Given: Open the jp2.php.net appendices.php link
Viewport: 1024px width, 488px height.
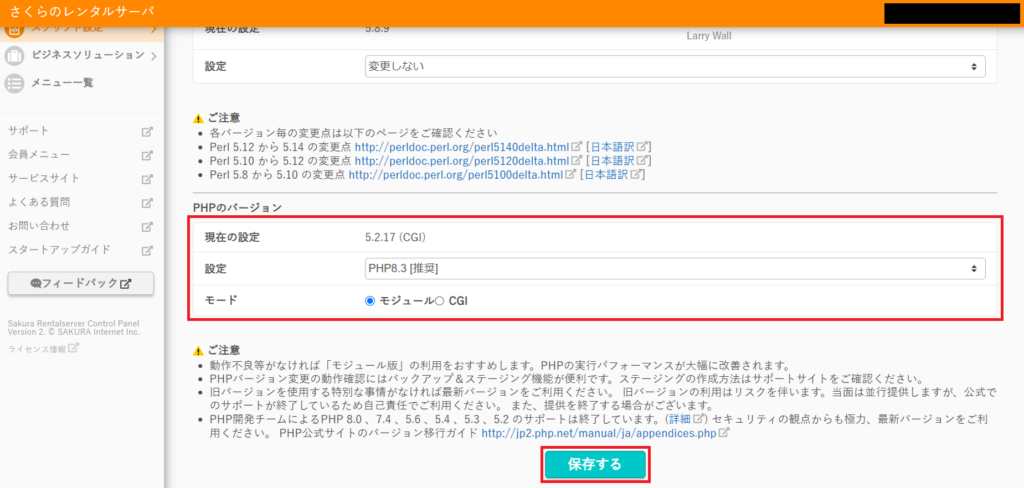Looking at the screenshot, I should click(x=599, y=433).
